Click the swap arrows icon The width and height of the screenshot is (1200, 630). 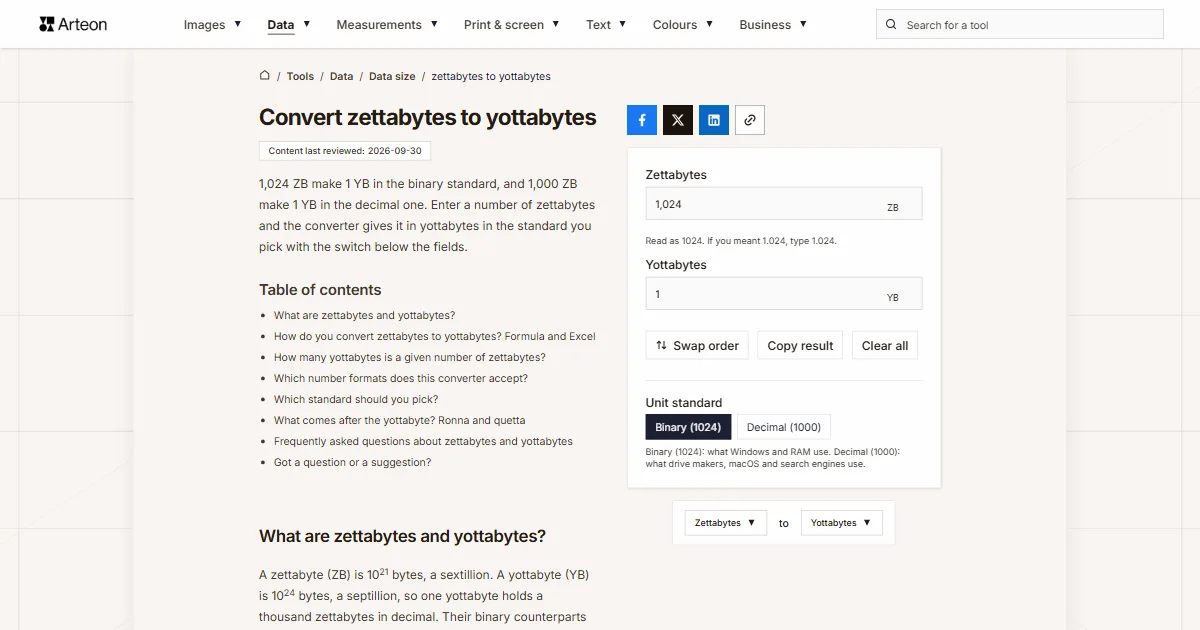tap(661, 346)
